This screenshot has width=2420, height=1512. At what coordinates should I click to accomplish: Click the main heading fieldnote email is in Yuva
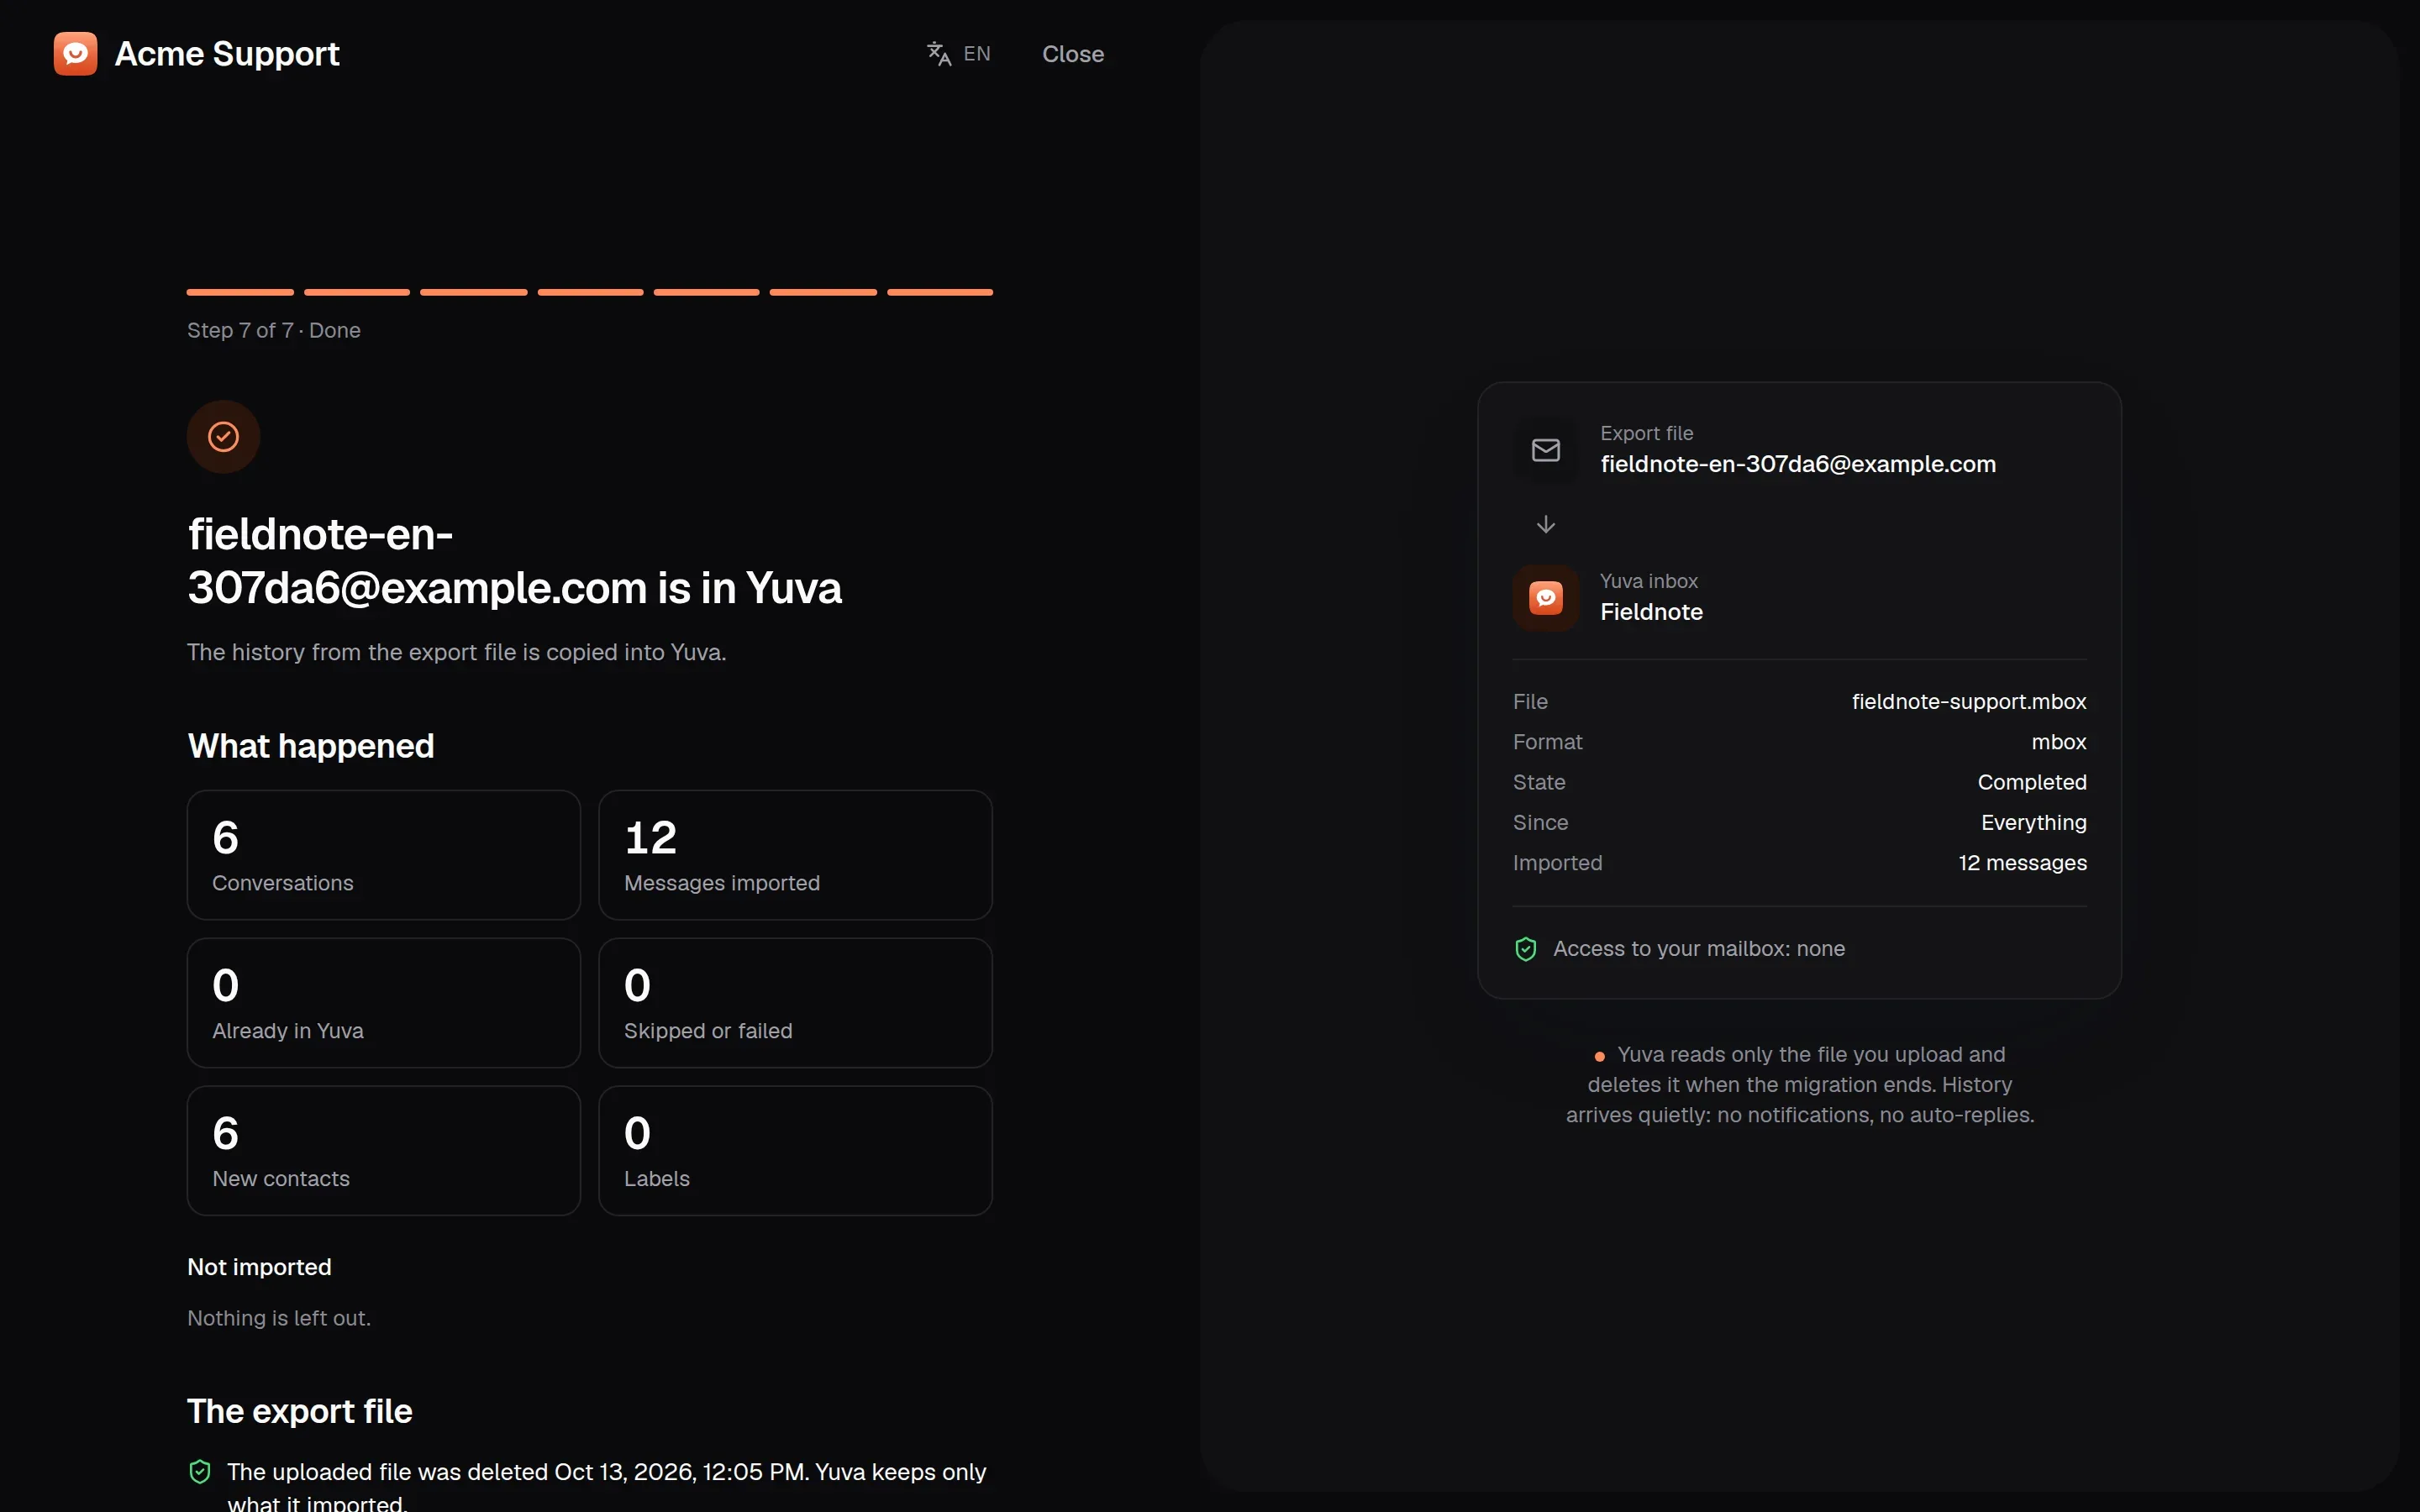(x=515, y=561)
